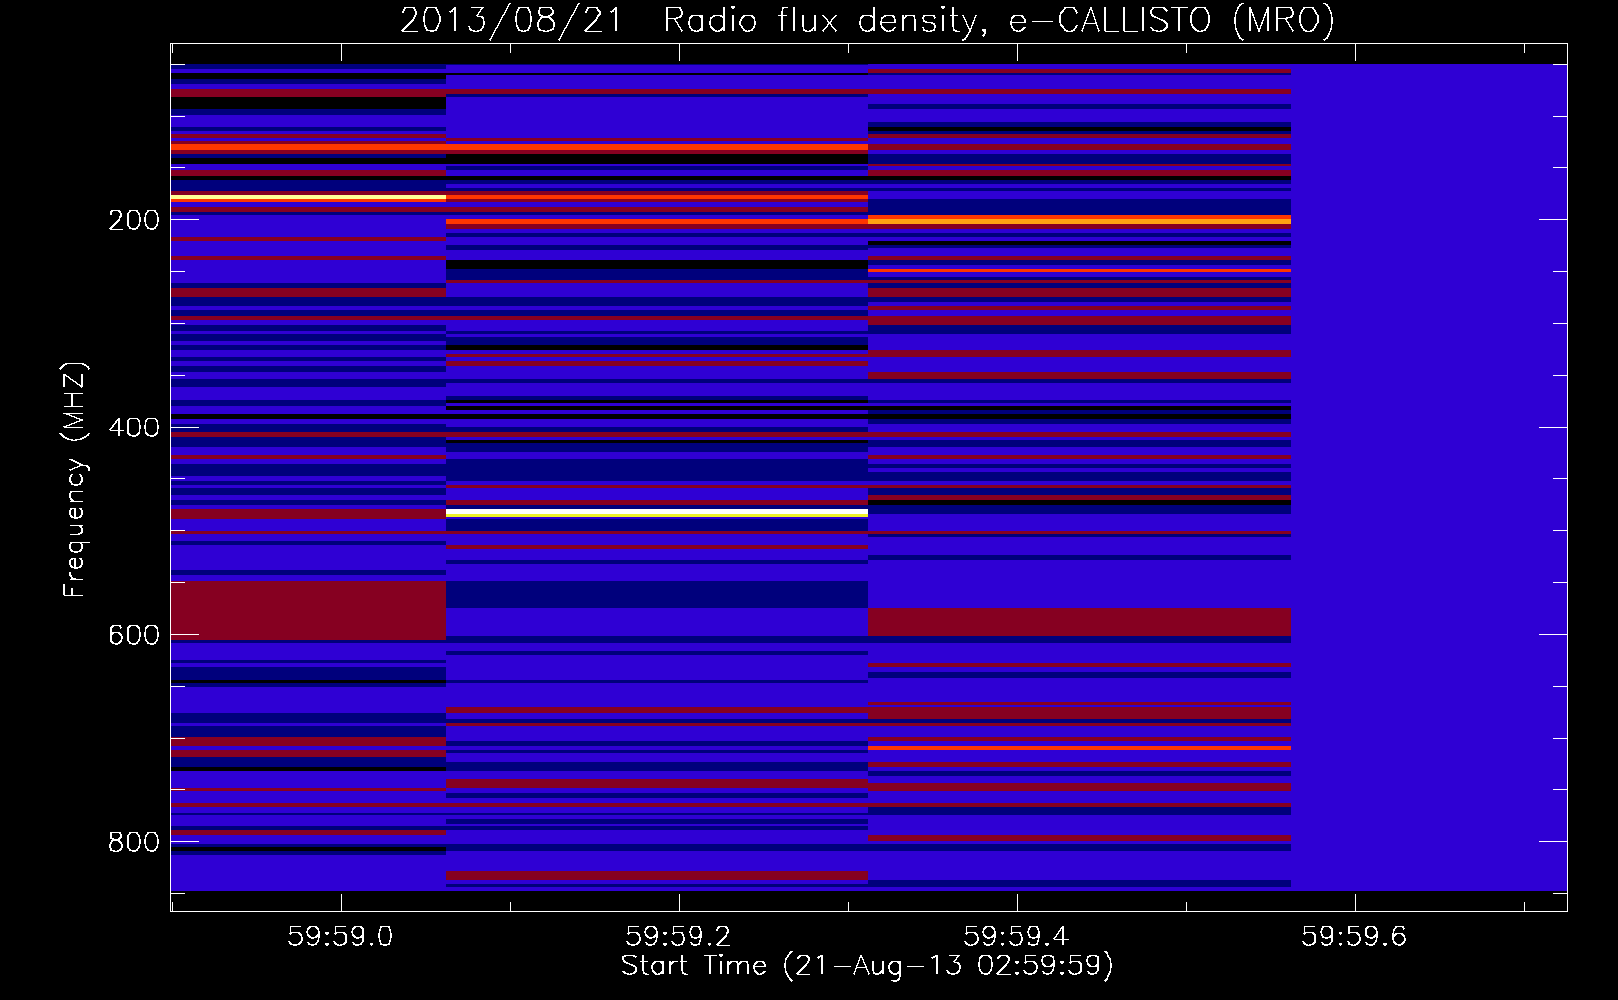Click the 59:59.4 time tick label
Image resolution: width=1618 pixels, height=1000 pixels.
pyautogui.click(x=1016, y=937)
